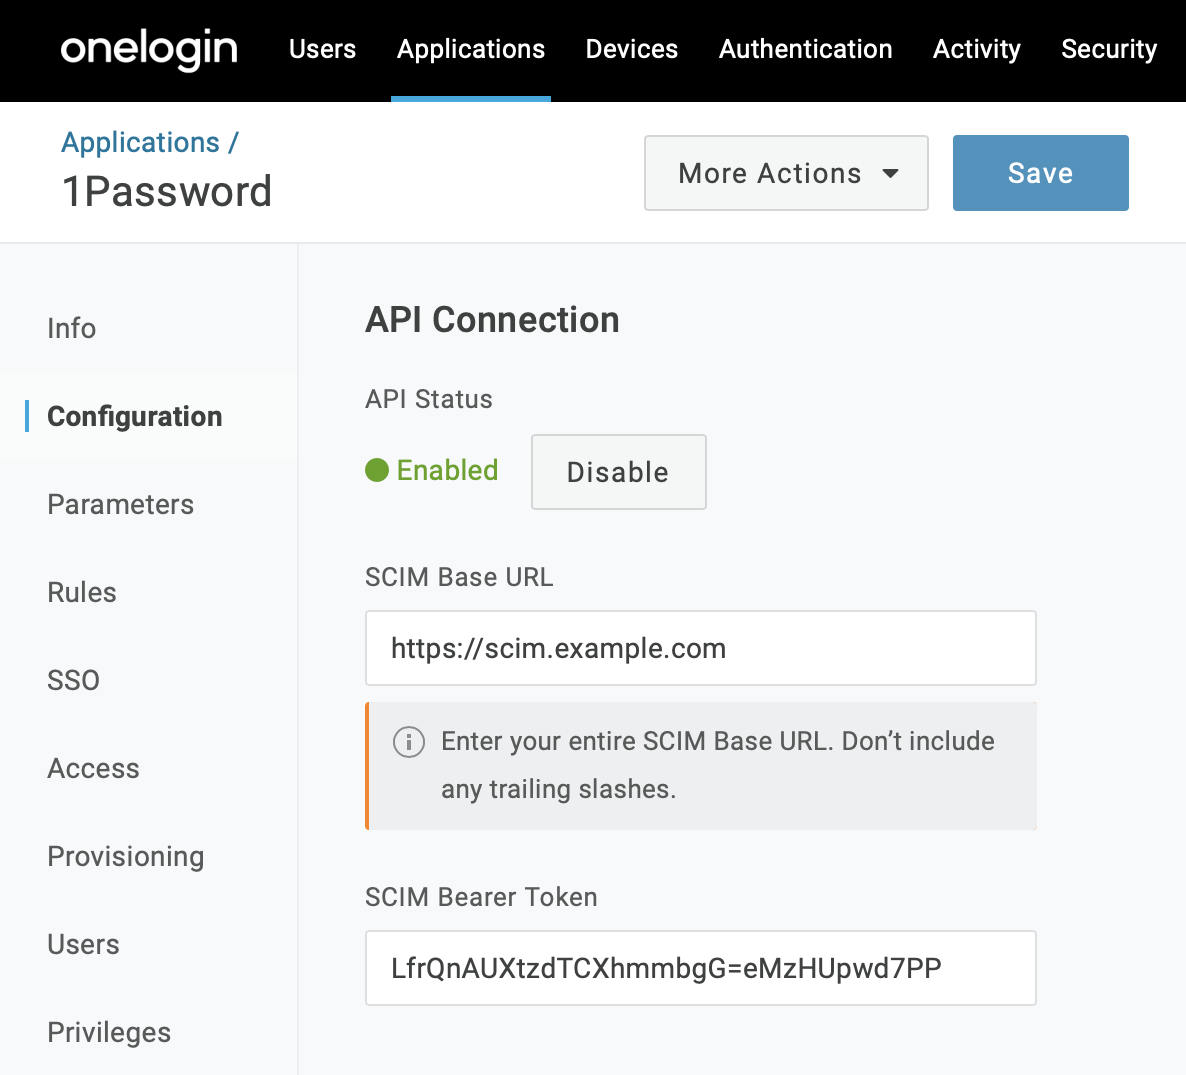Image resolution: width=1186 pixels, height=1075 pixels.
Task: Click into the SCIM Base URL field
Action: tap(700, 648)
